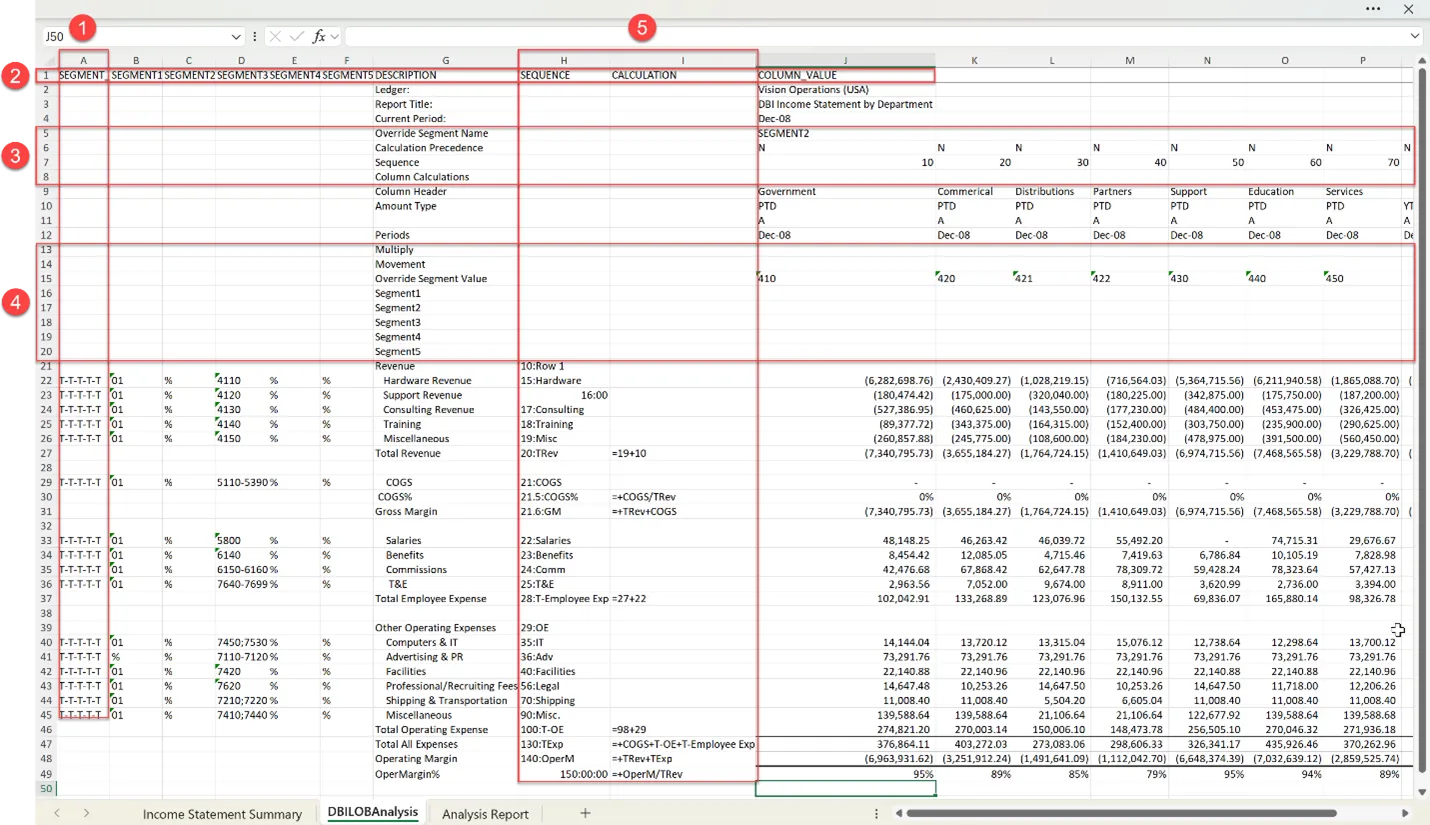Click DBI Income Statement by Department cell
The width and height of the screenshot is (1430, 825).
(846, 104)
